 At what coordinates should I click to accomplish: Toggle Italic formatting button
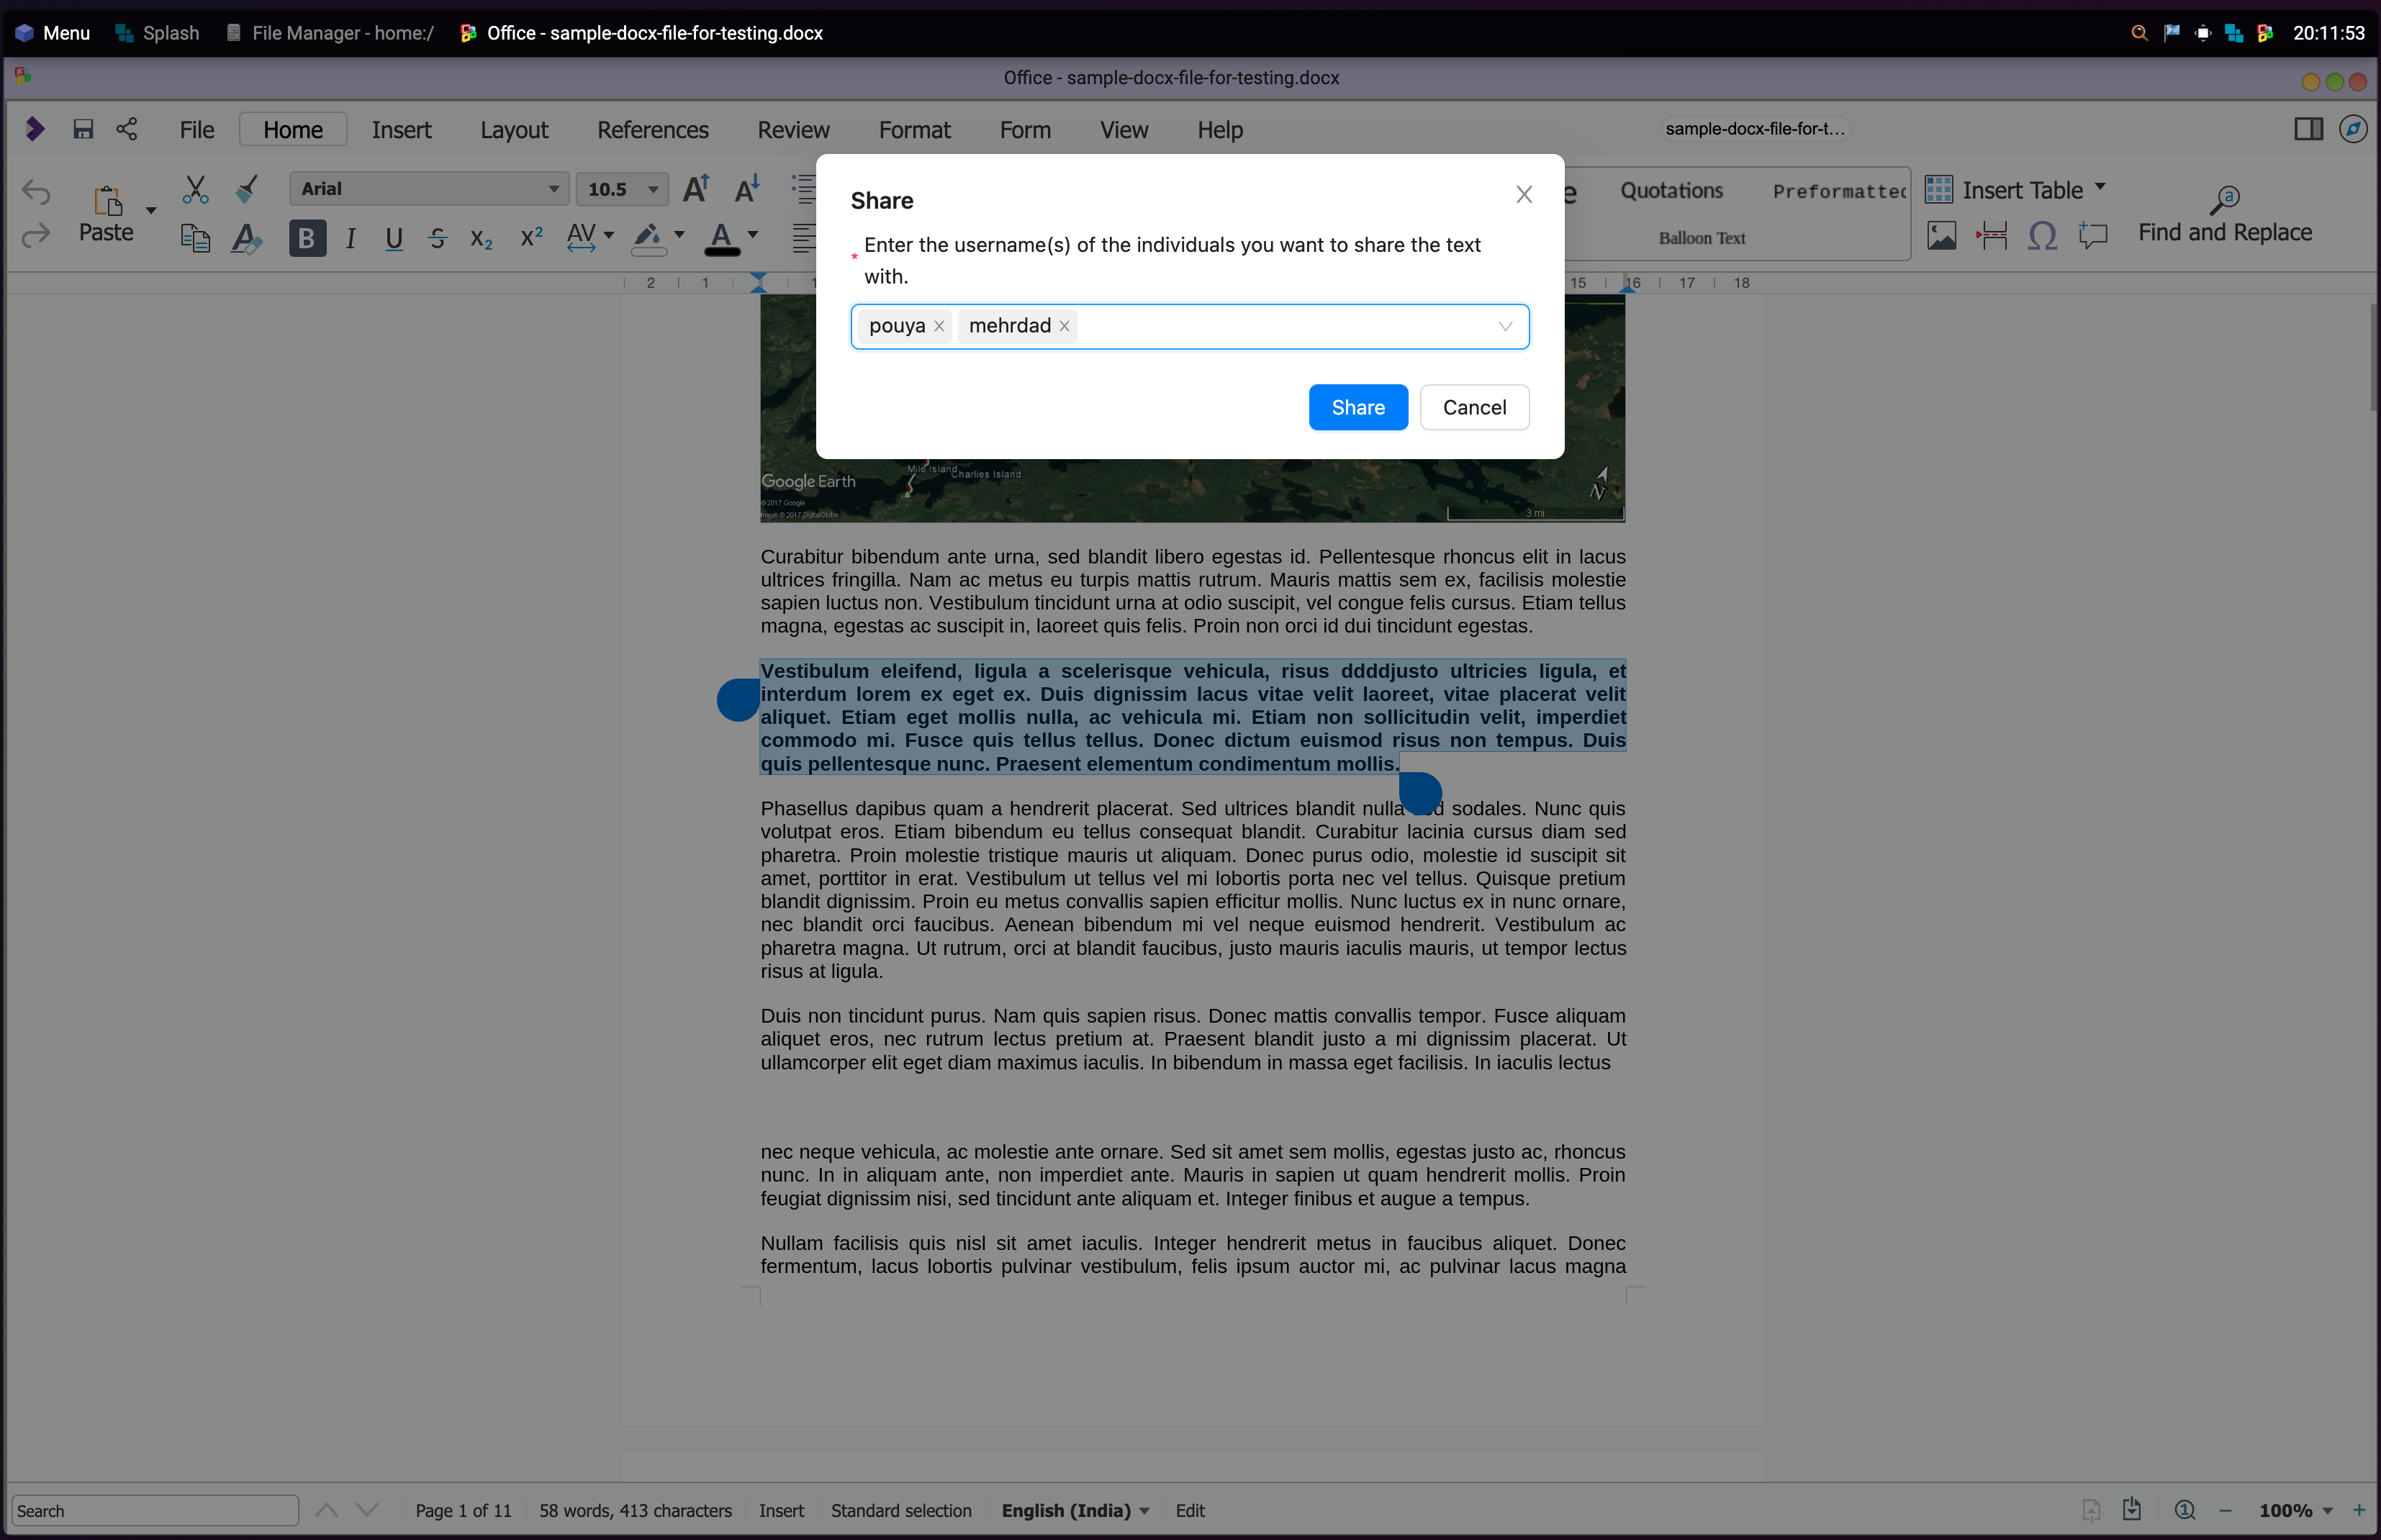coord(350,238)
